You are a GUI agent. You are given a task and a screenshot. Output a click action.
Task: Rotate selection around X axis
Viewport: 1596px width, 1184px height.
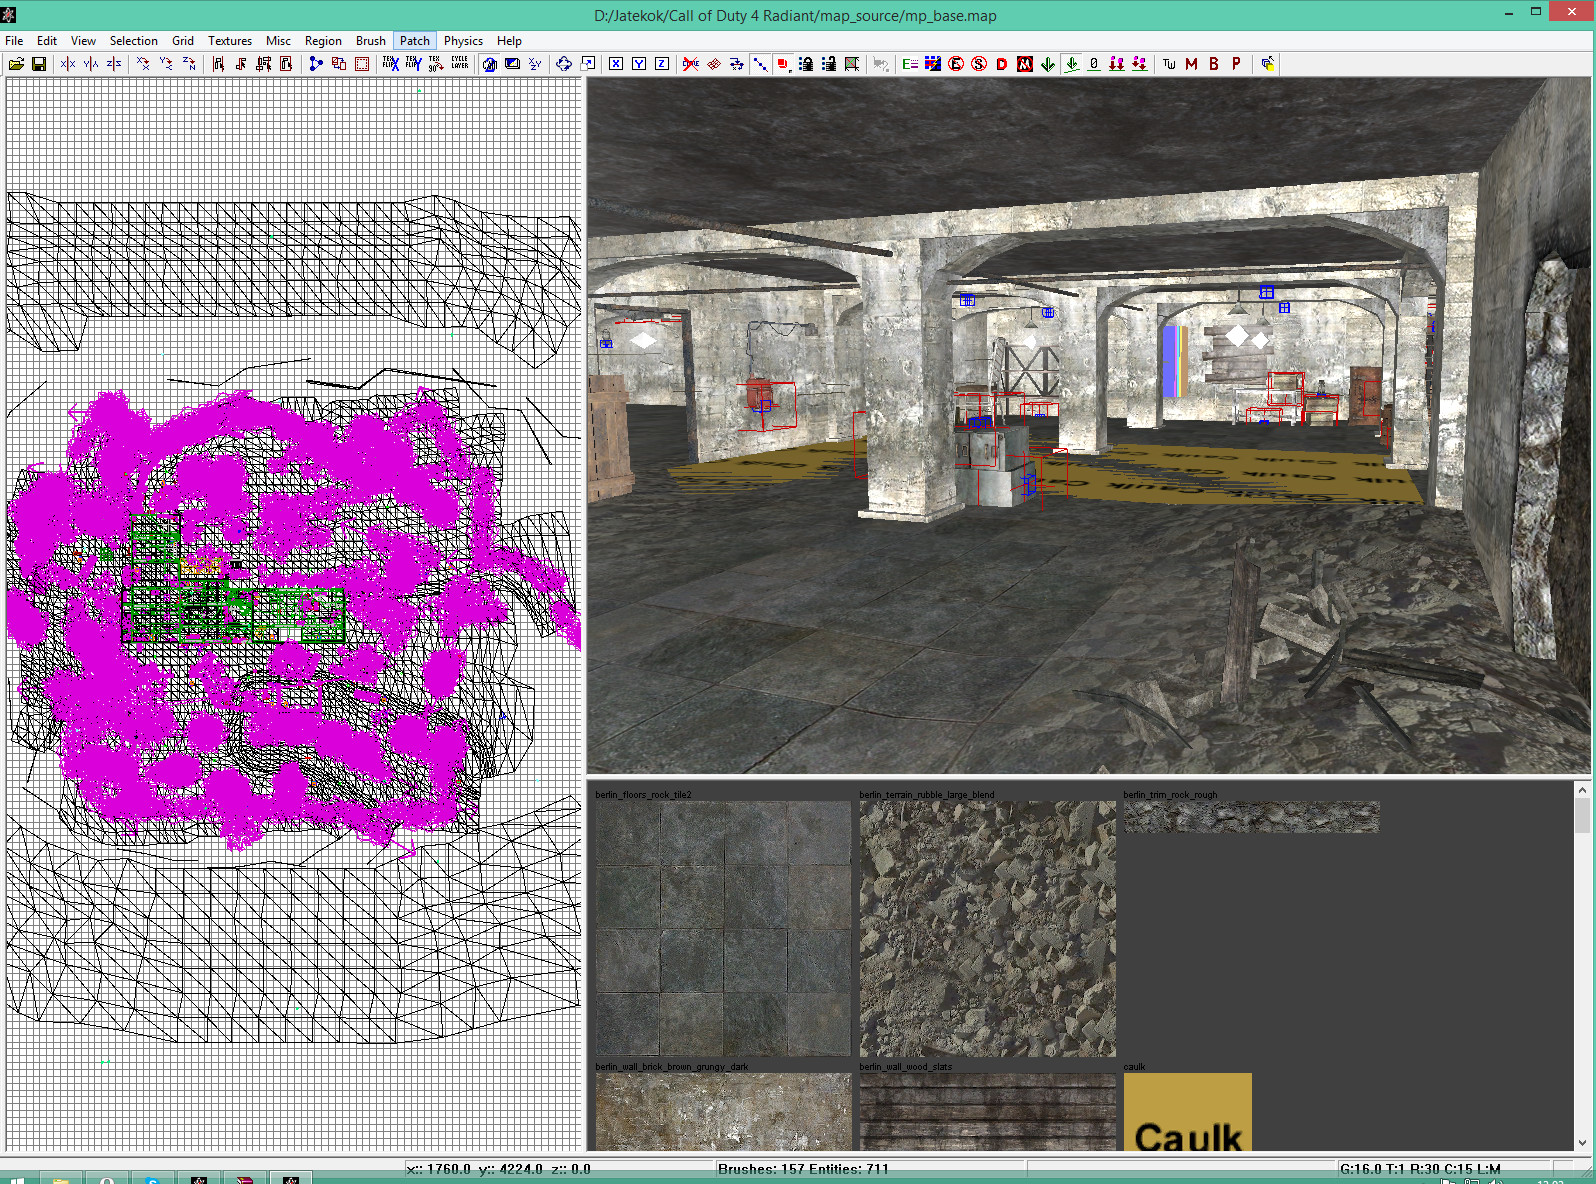point(143,64)
